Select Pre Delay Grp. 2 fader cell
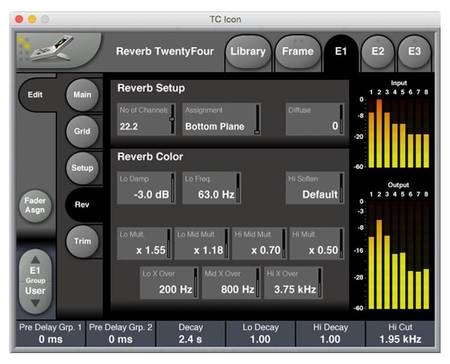The width and height of the screenshot is (450, 364). [121, 334]
